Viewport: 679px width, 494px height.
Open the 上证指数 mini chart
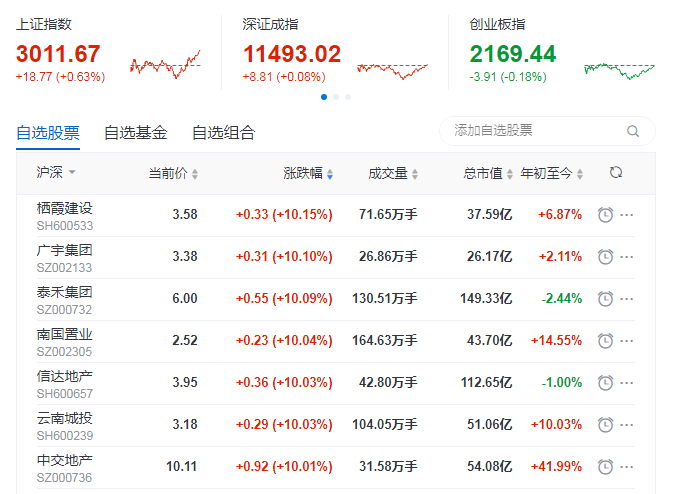point(165,64)
